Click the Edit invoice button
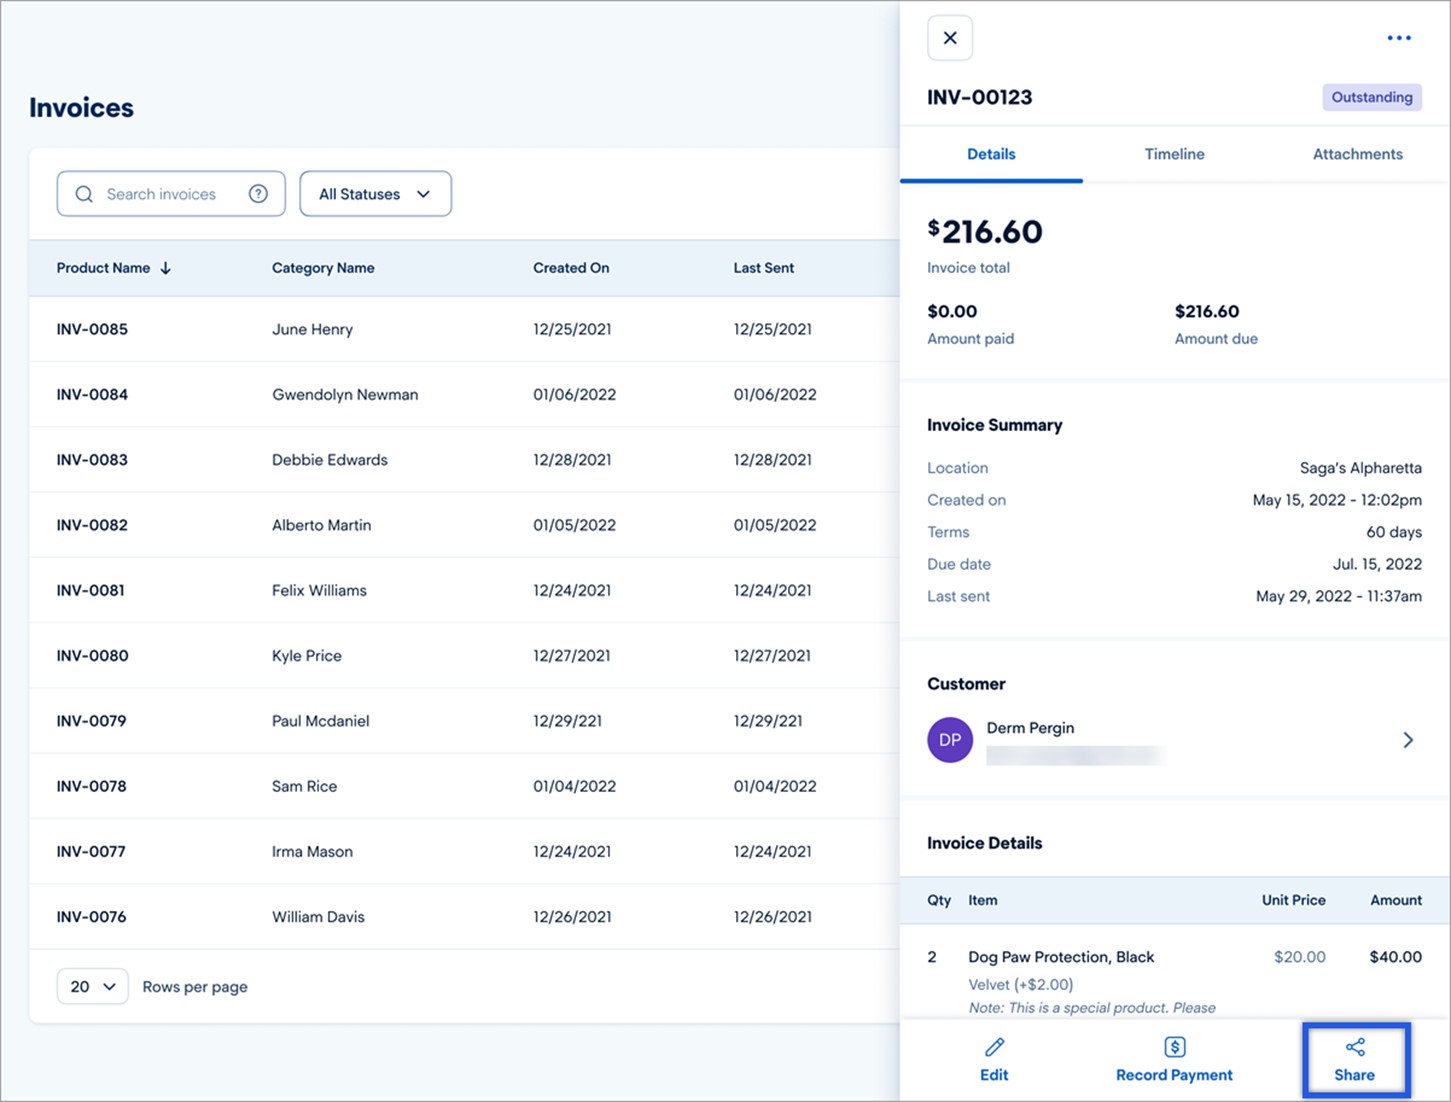 994,1060
